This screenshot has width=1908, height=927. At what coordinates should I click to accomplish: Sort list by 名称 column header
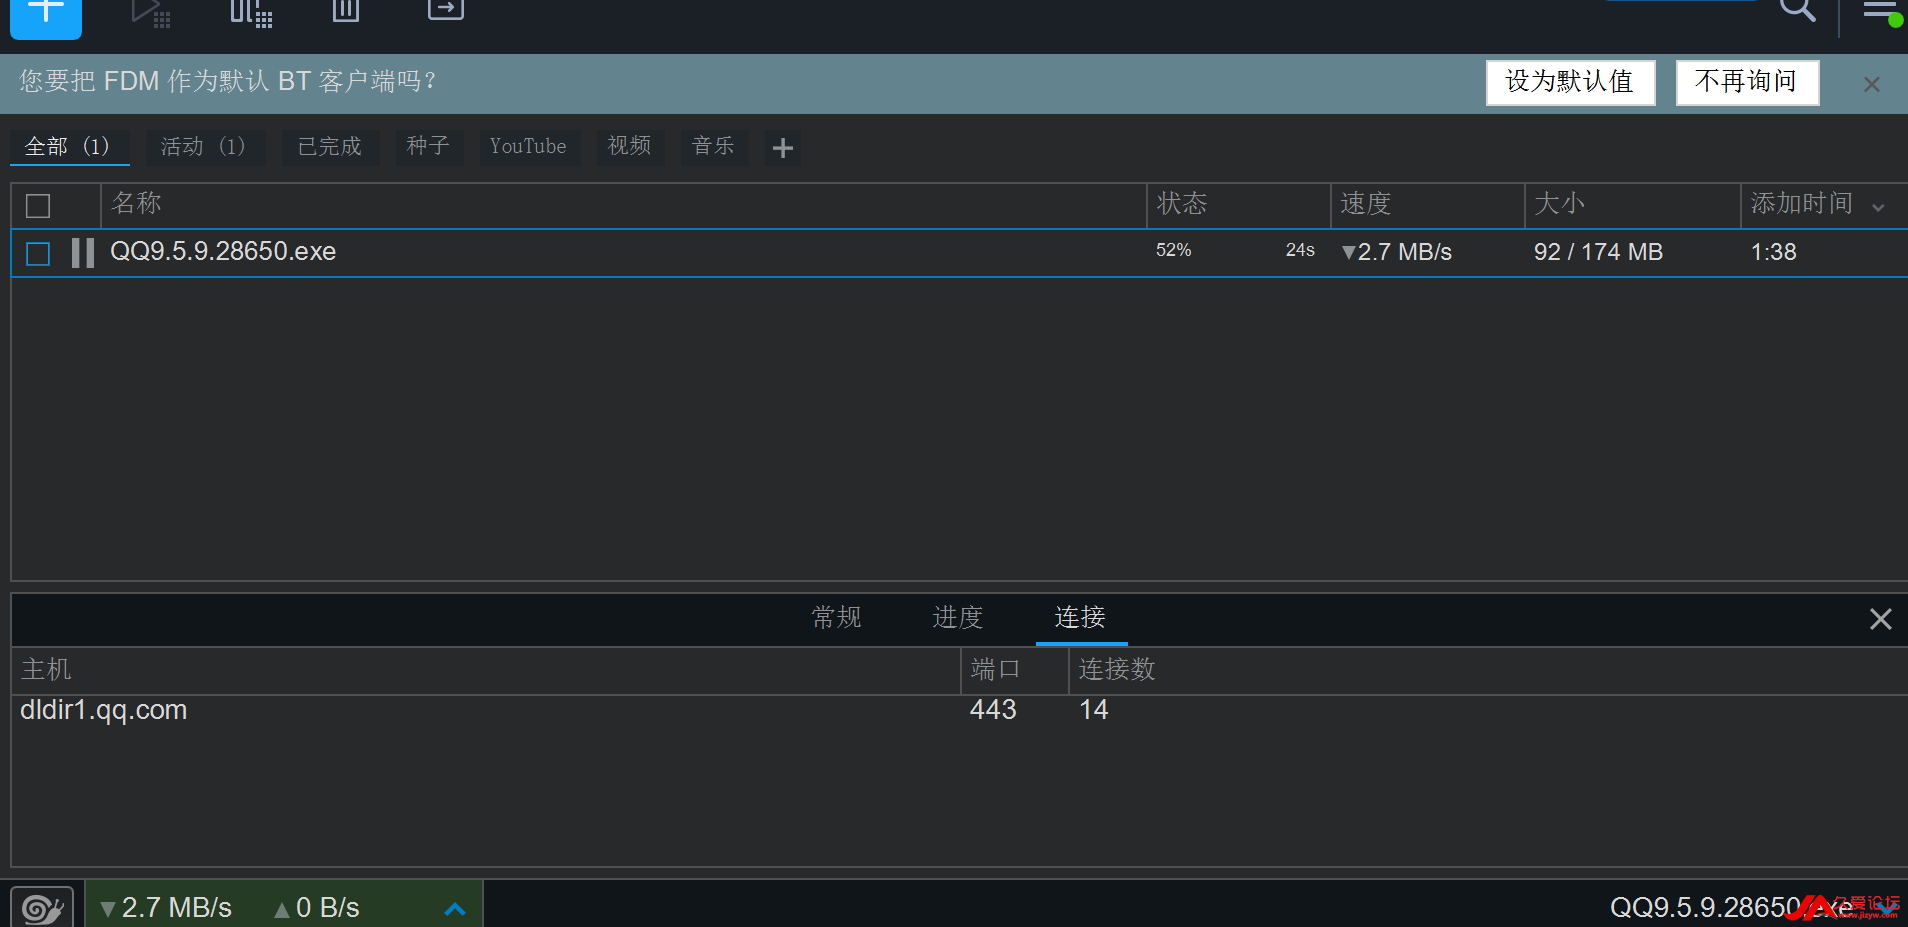623,205
